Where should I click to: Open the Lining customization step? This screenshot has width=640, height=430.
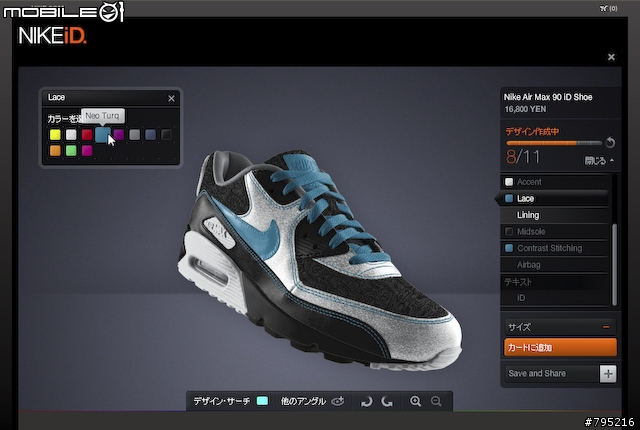point(554,215)
